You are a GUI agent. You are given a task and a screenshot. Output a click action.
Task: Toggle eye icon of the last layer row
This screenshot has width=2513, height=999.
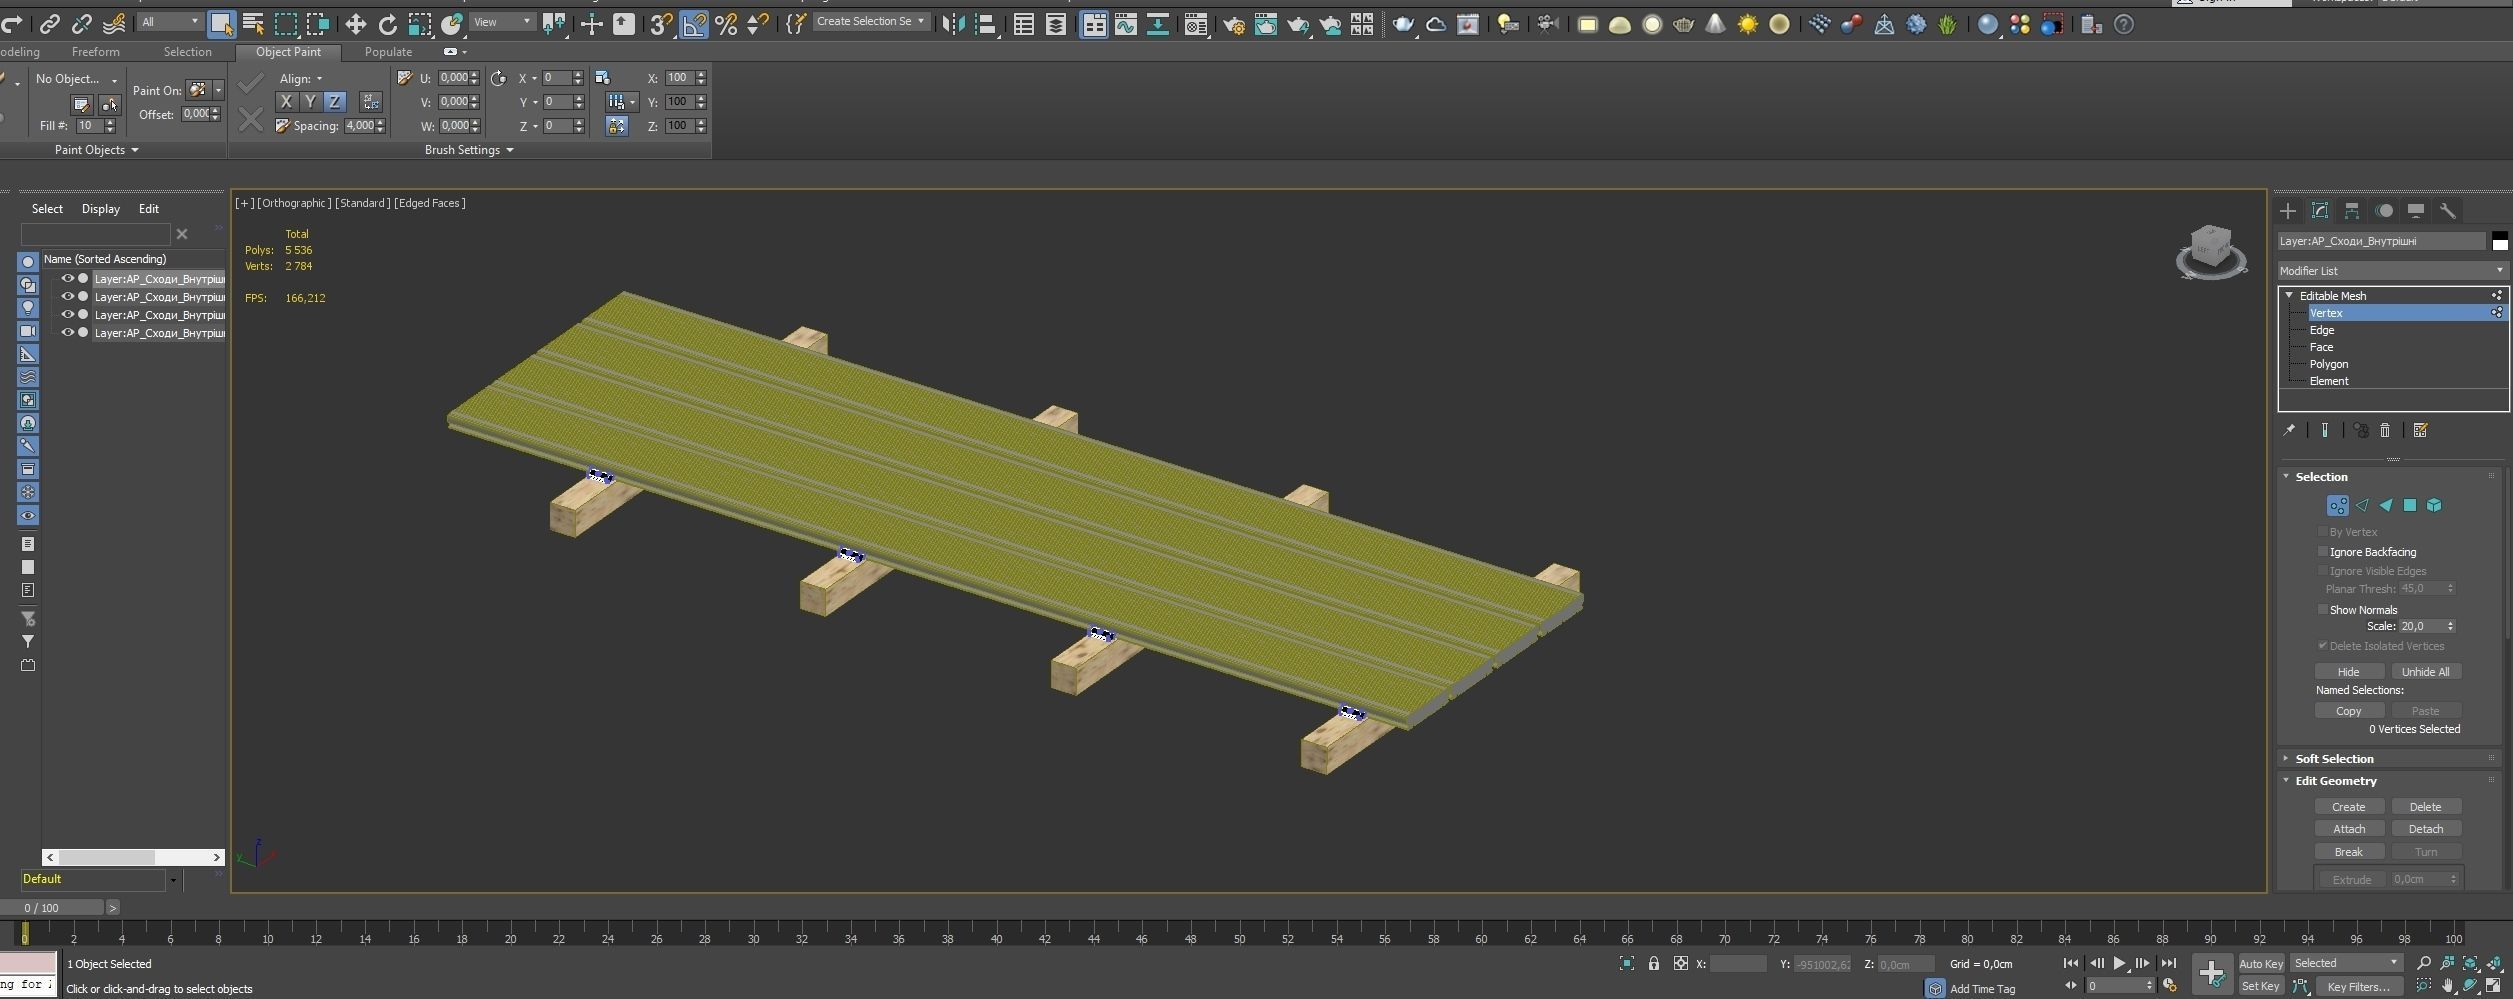click(x=68, y=333)
